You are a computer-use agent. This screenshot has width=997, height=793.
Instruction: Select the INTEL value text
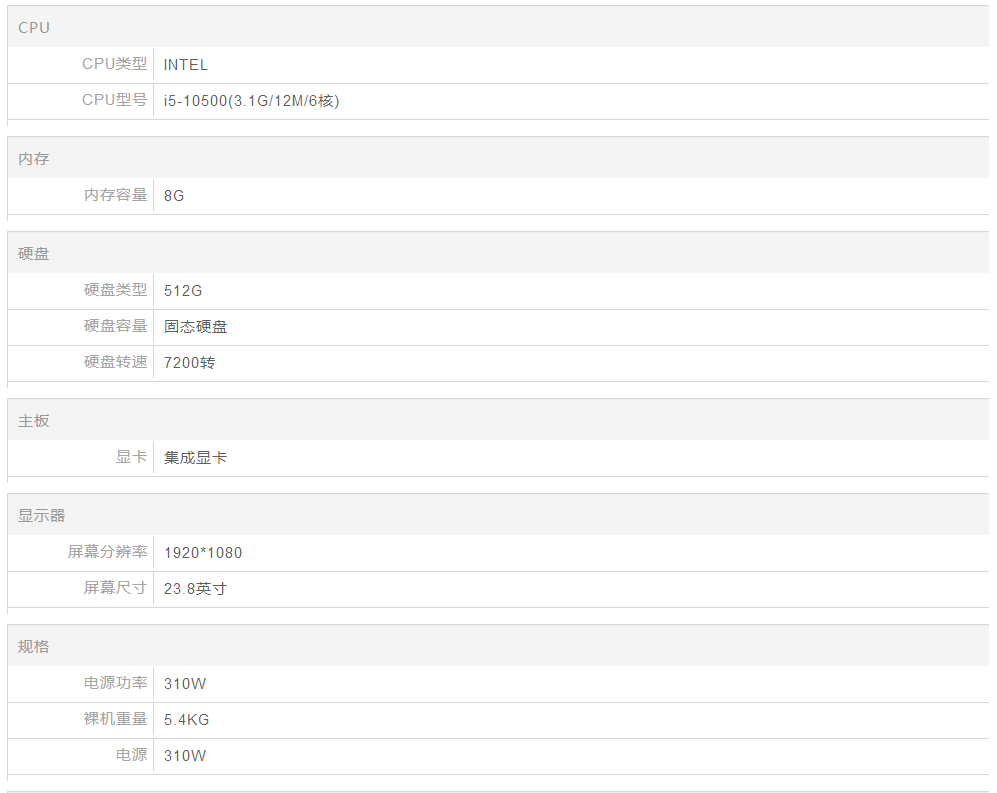click(186, 65)
